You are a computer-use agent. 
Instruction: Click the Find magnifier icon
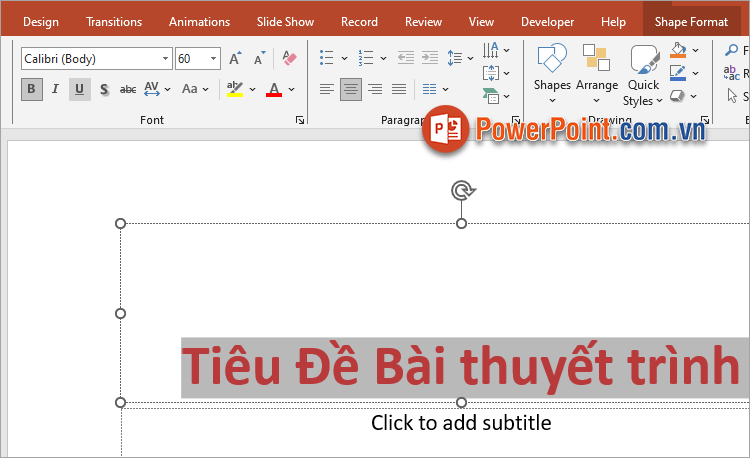click(x=731, y=50)
